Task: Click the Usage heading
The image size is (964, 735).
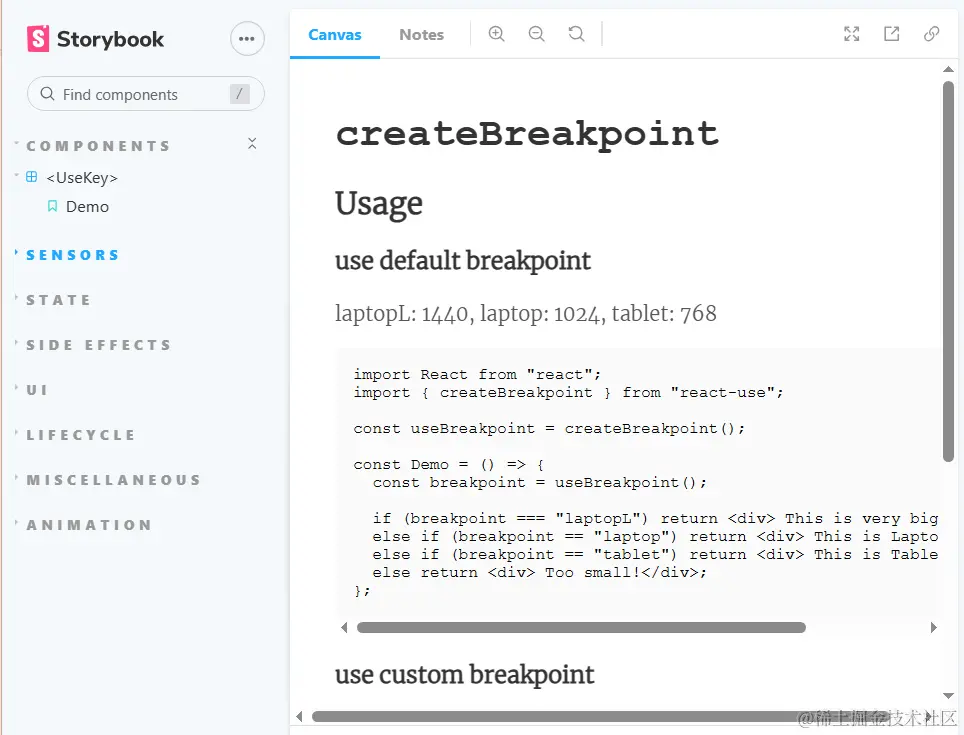Action: (379, 204)
